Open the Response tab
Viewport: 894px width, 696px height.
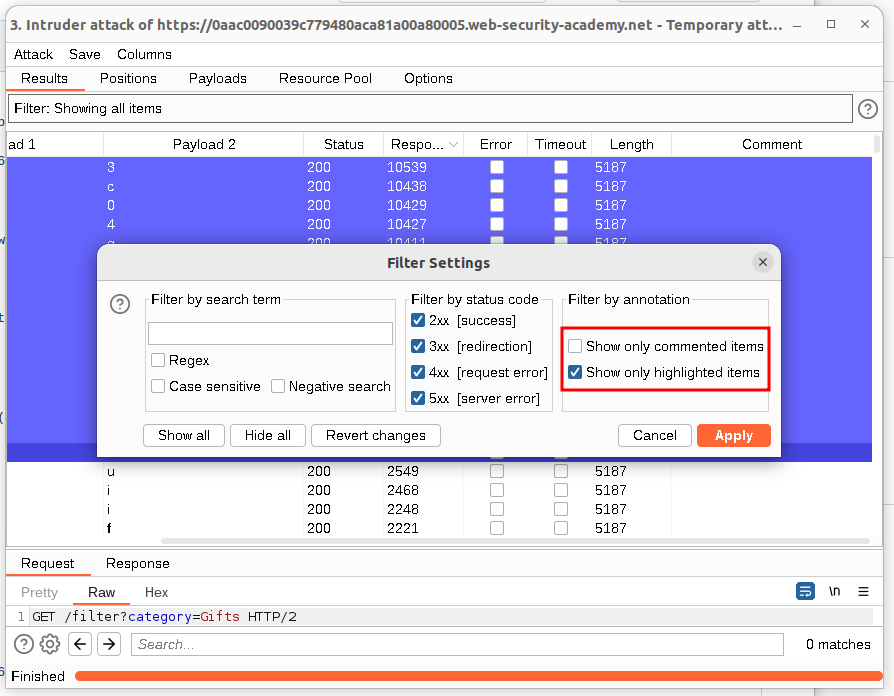click(137, 563)
